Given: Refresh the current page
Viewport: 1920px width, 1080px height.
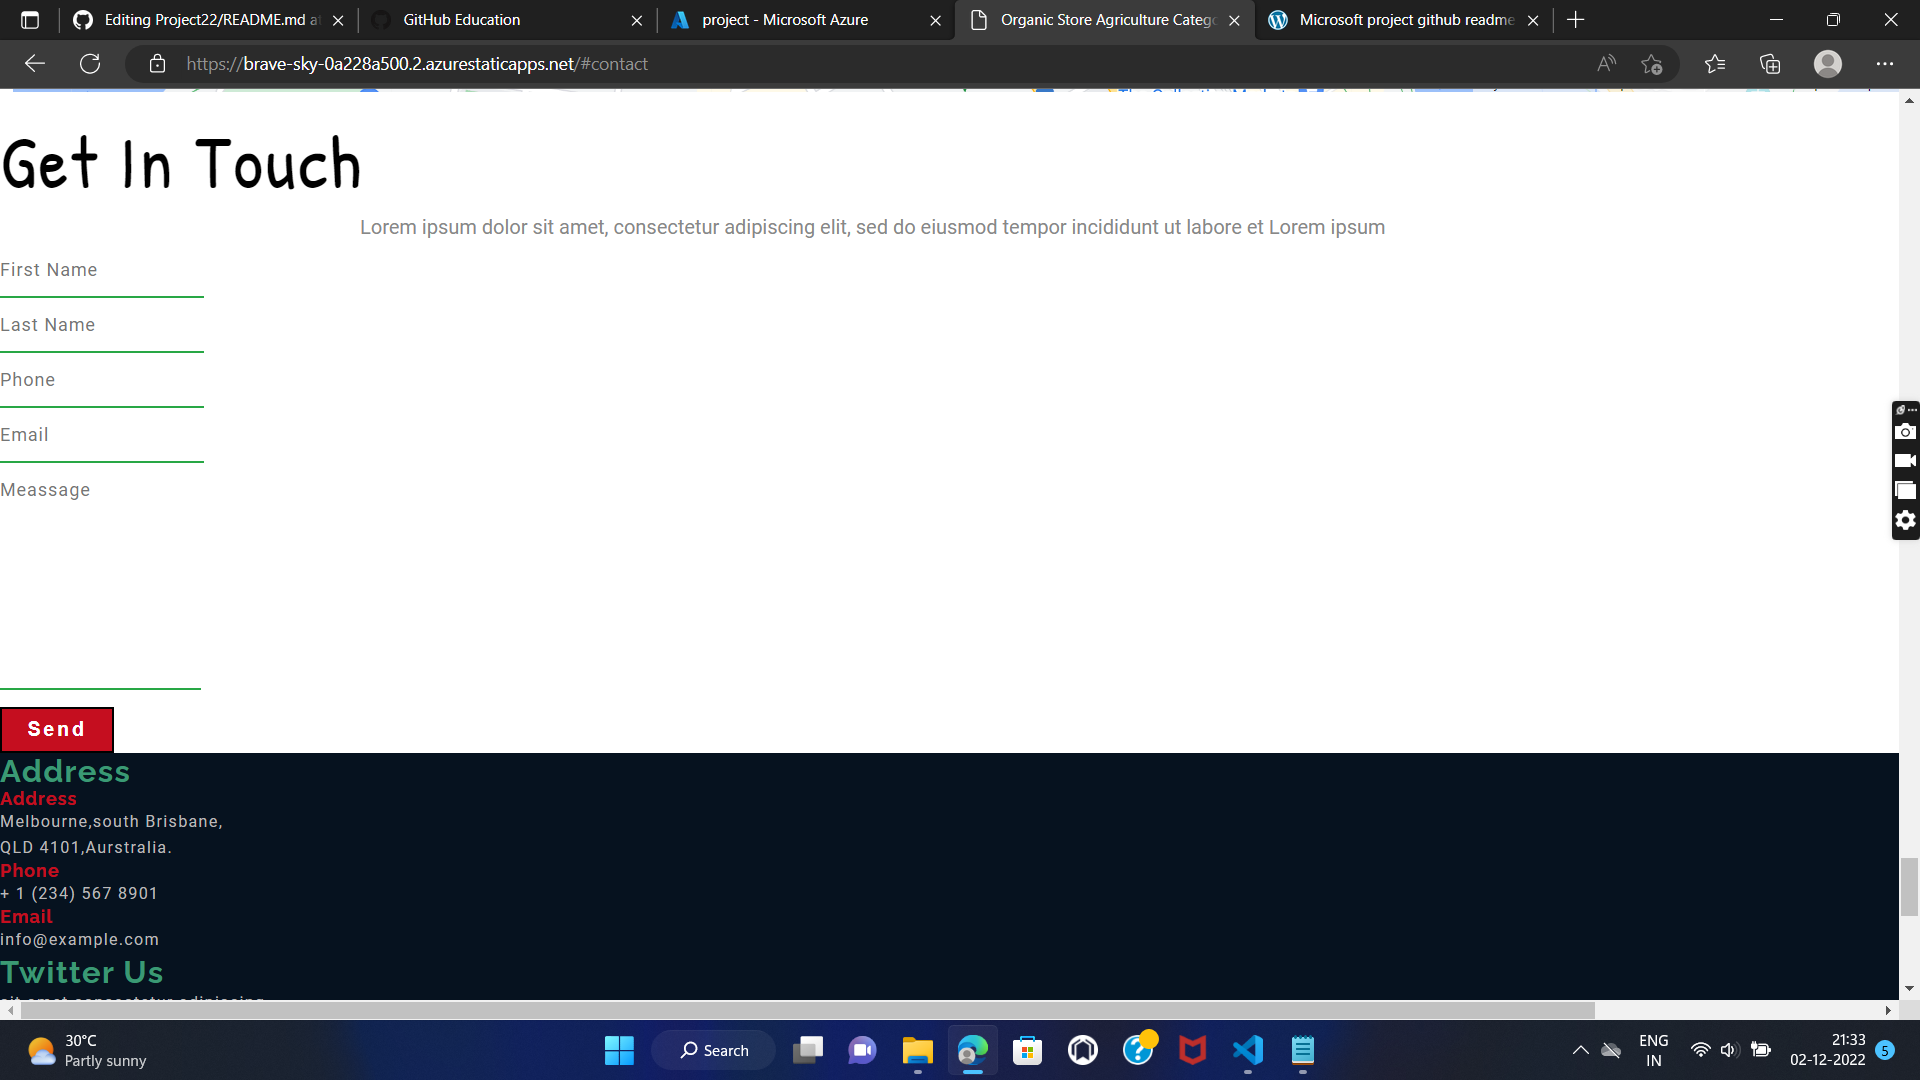Looking at the screenshot, I should 90,64.
